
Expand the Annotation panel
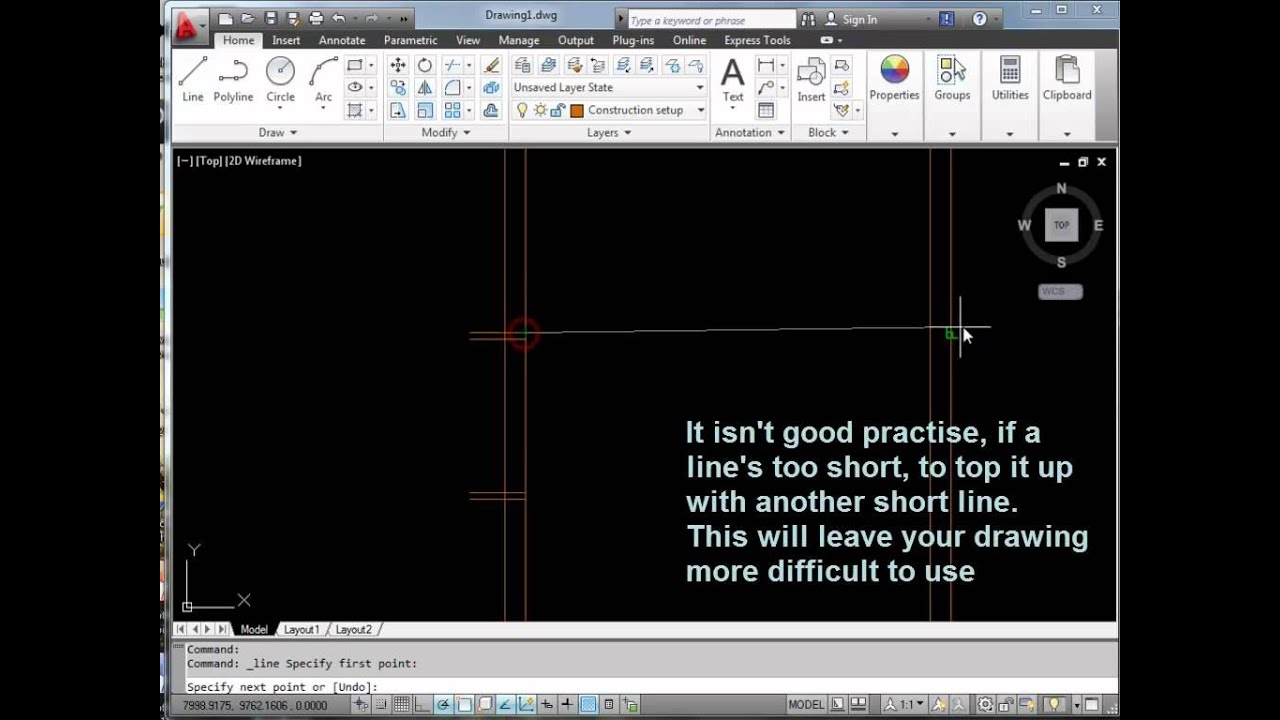[x=750, y=132]
